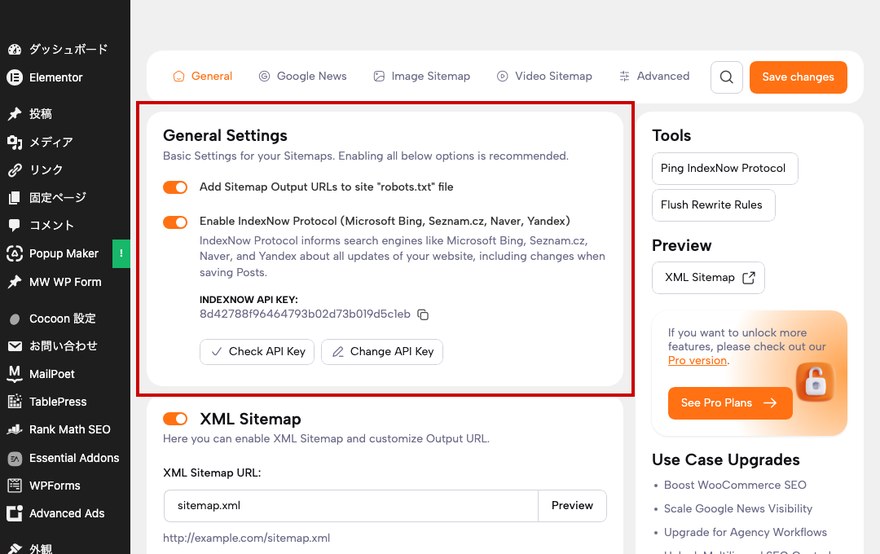
Task: Click the IndexNow API key value
Action: 305,314
